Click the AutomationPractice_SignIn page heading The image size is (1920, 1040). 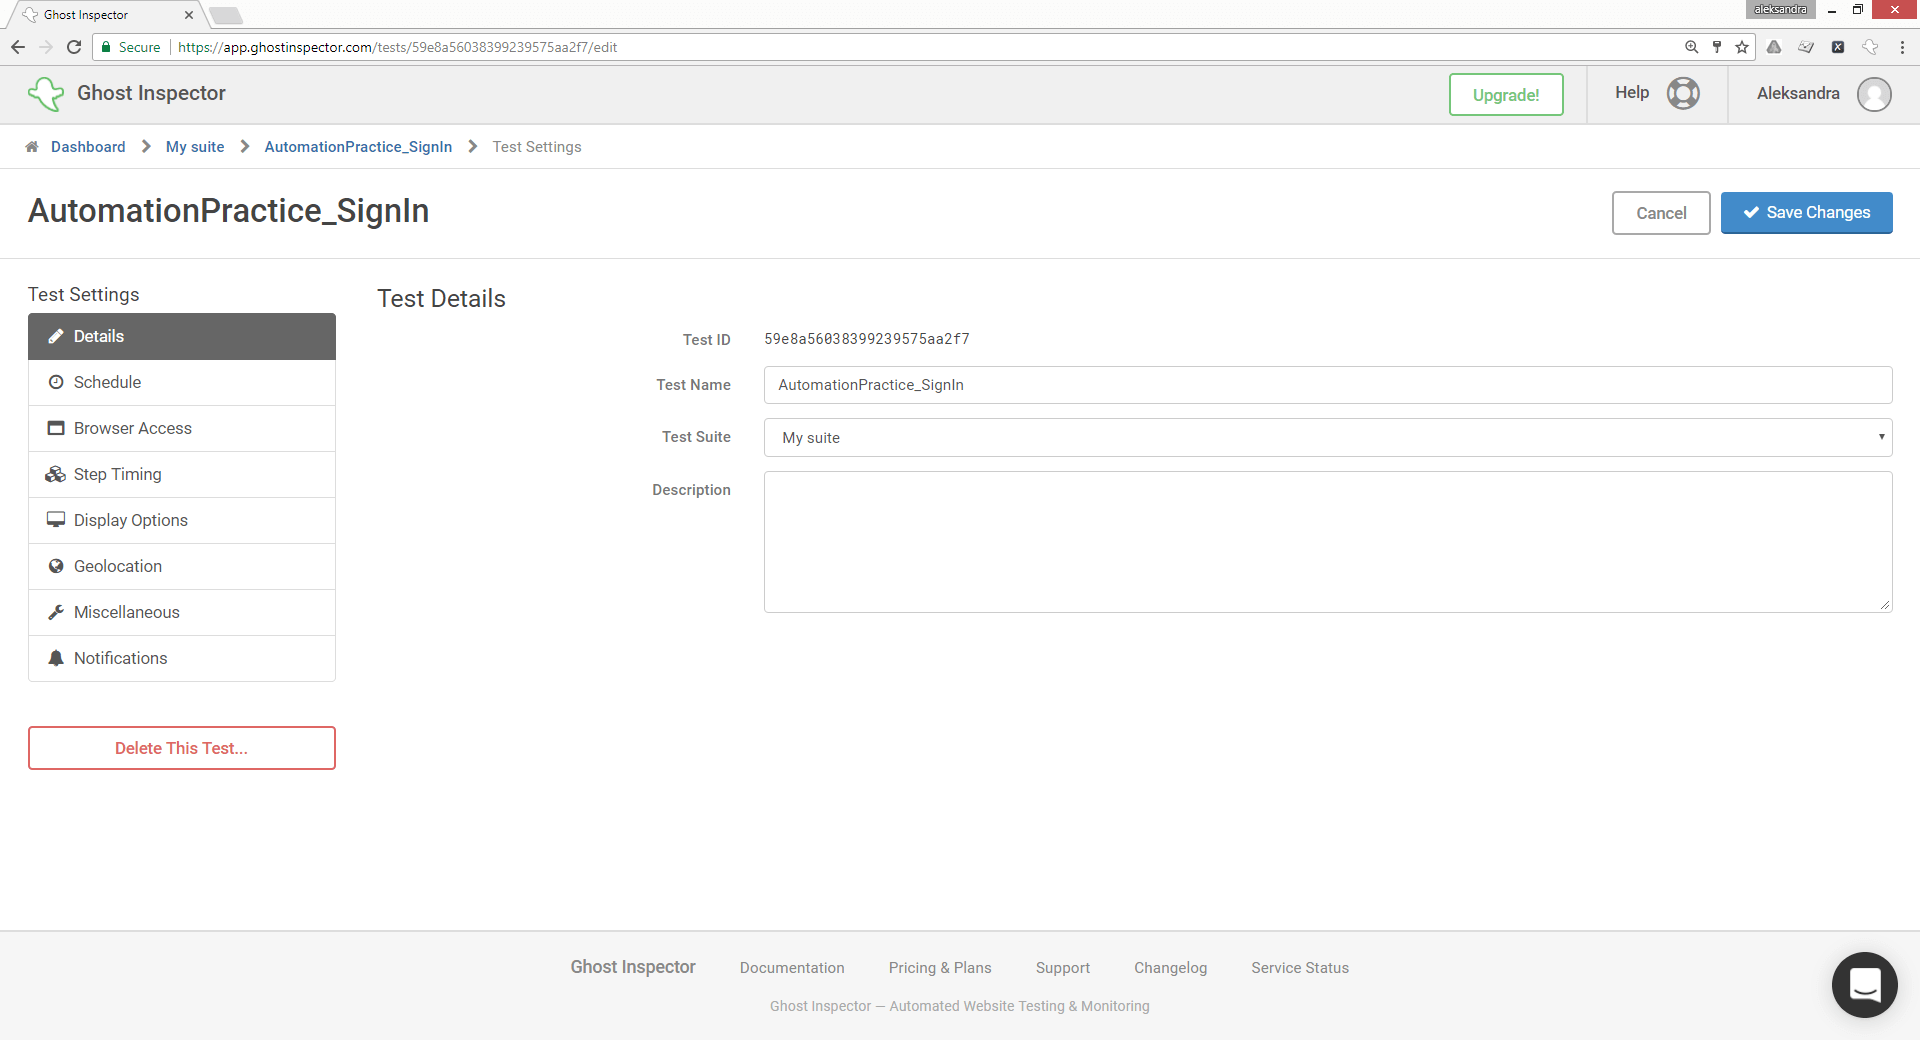click(x=228, y=211)
